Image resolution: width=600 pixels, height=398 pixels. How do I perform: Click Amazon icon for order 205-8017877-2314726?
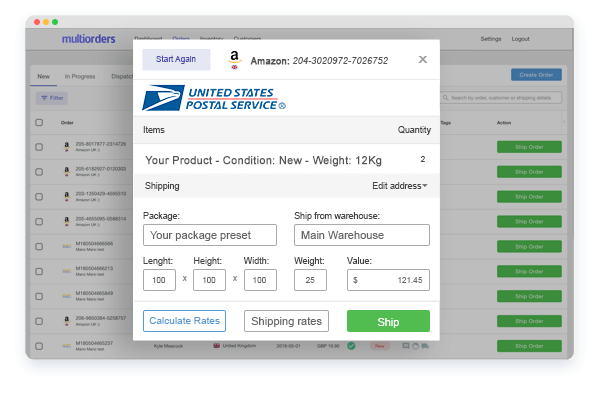[x=67, y=146]
